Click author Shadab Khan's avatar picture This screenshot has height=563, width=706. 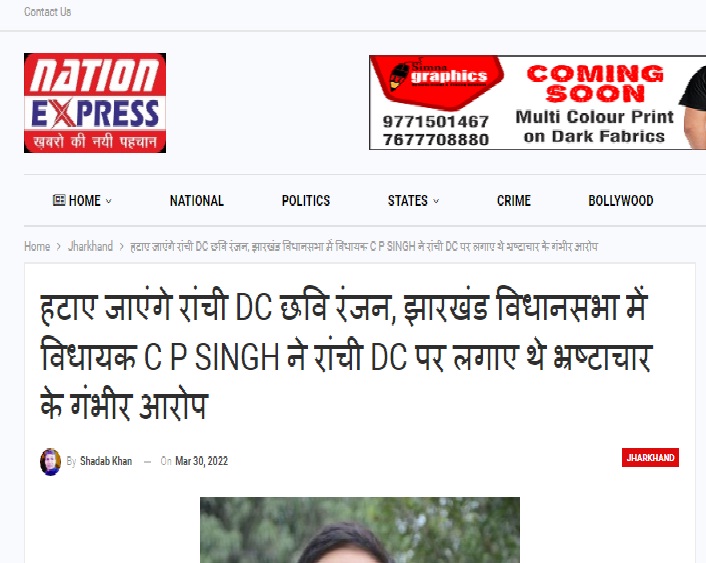(50, 462)
